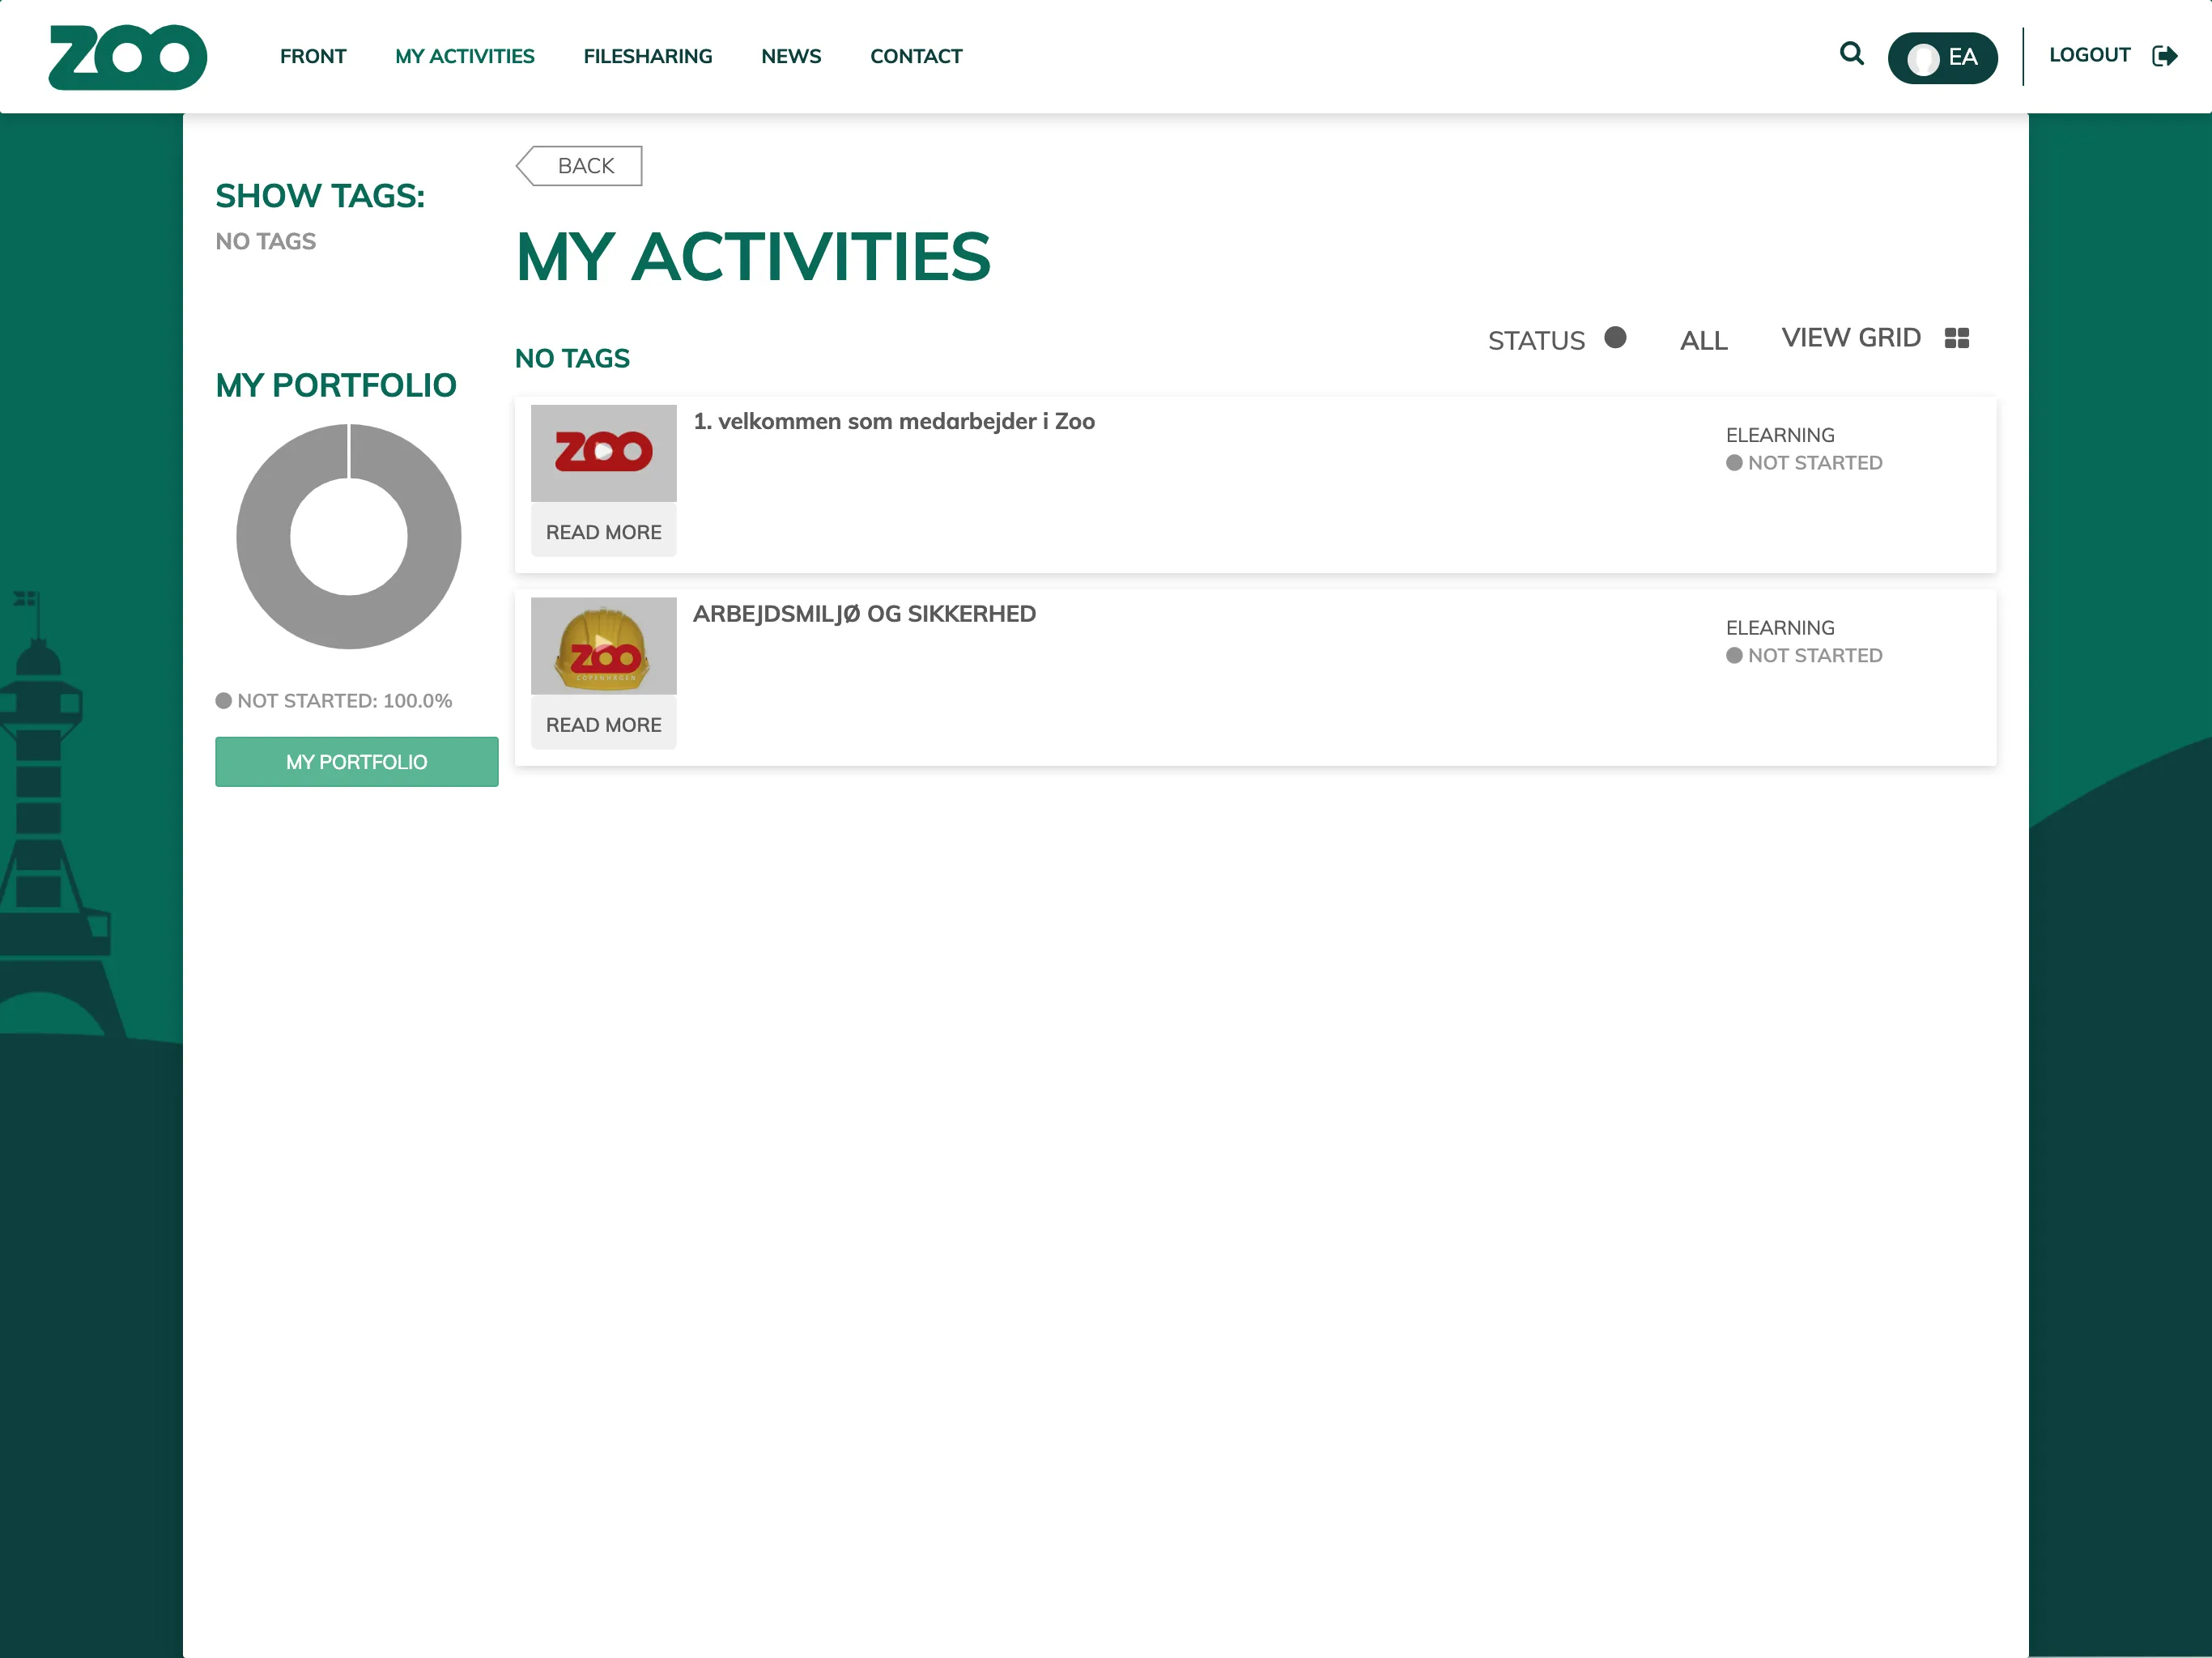Image resolution: width=2212 pixels, height=1658 pixels.
Task: Click BACK navigation button
Action: click(576, 165)
